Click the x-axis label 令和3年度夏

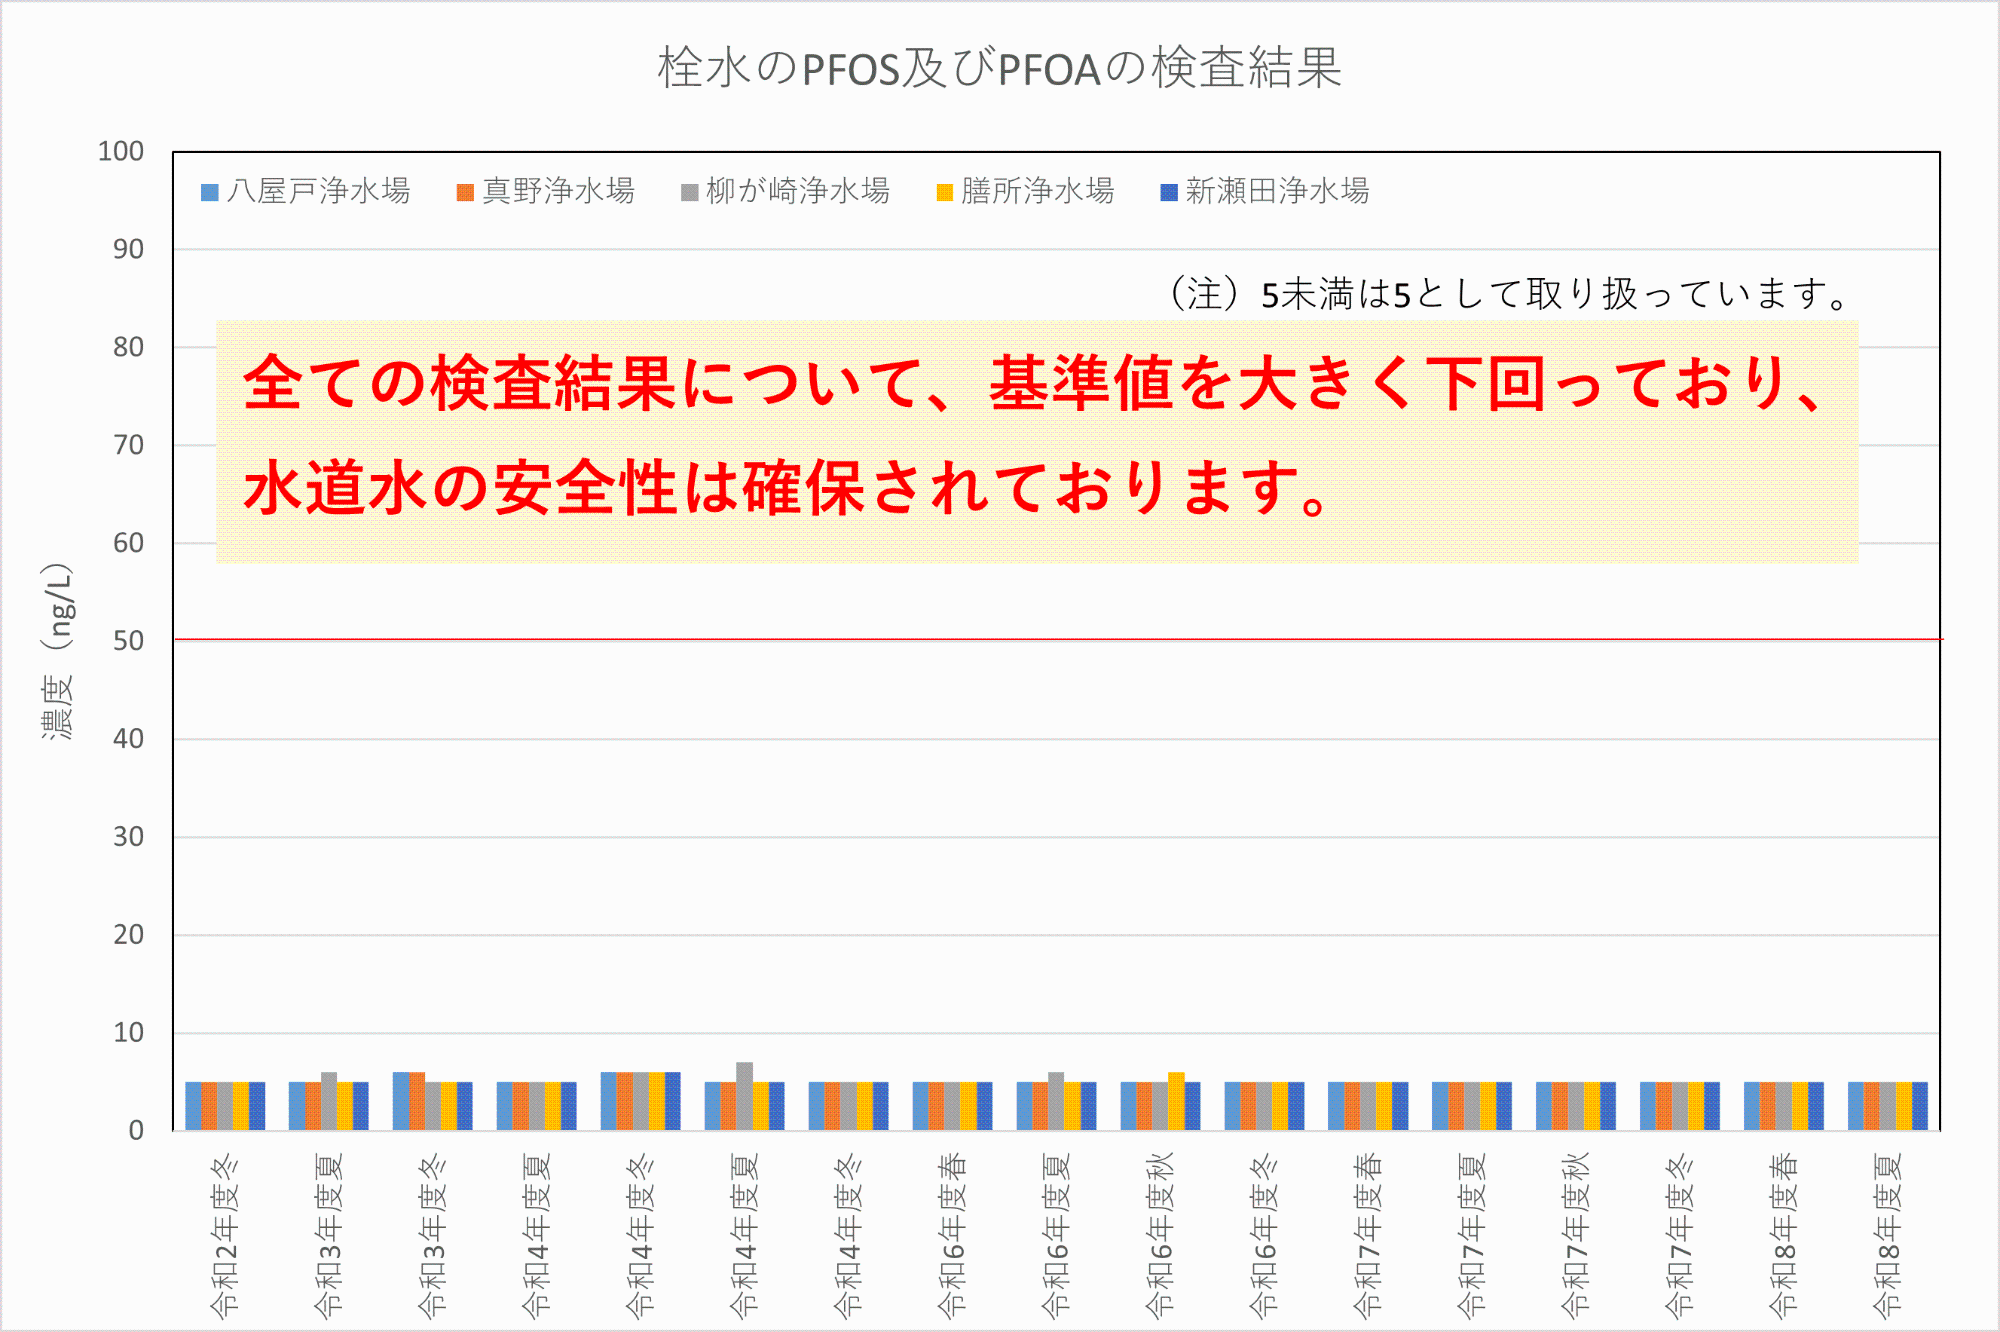coord(329,1235)
